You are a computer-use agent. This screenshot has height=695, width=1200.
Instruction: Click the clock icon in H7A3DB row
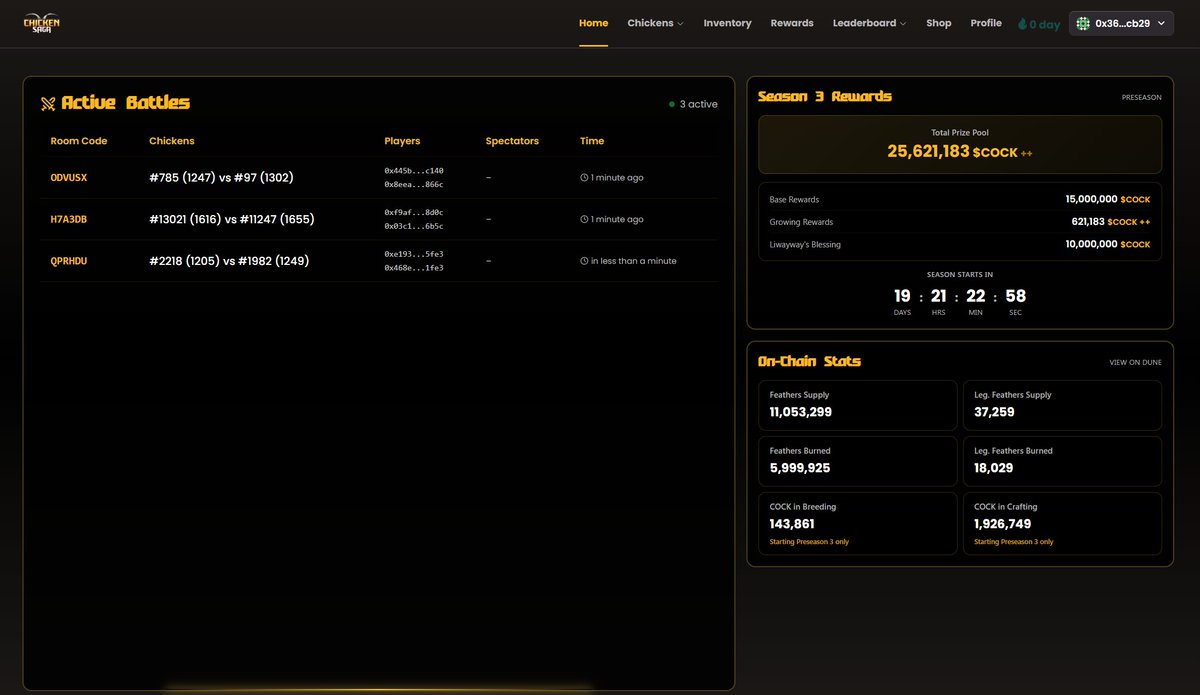(x=584, y=219)
